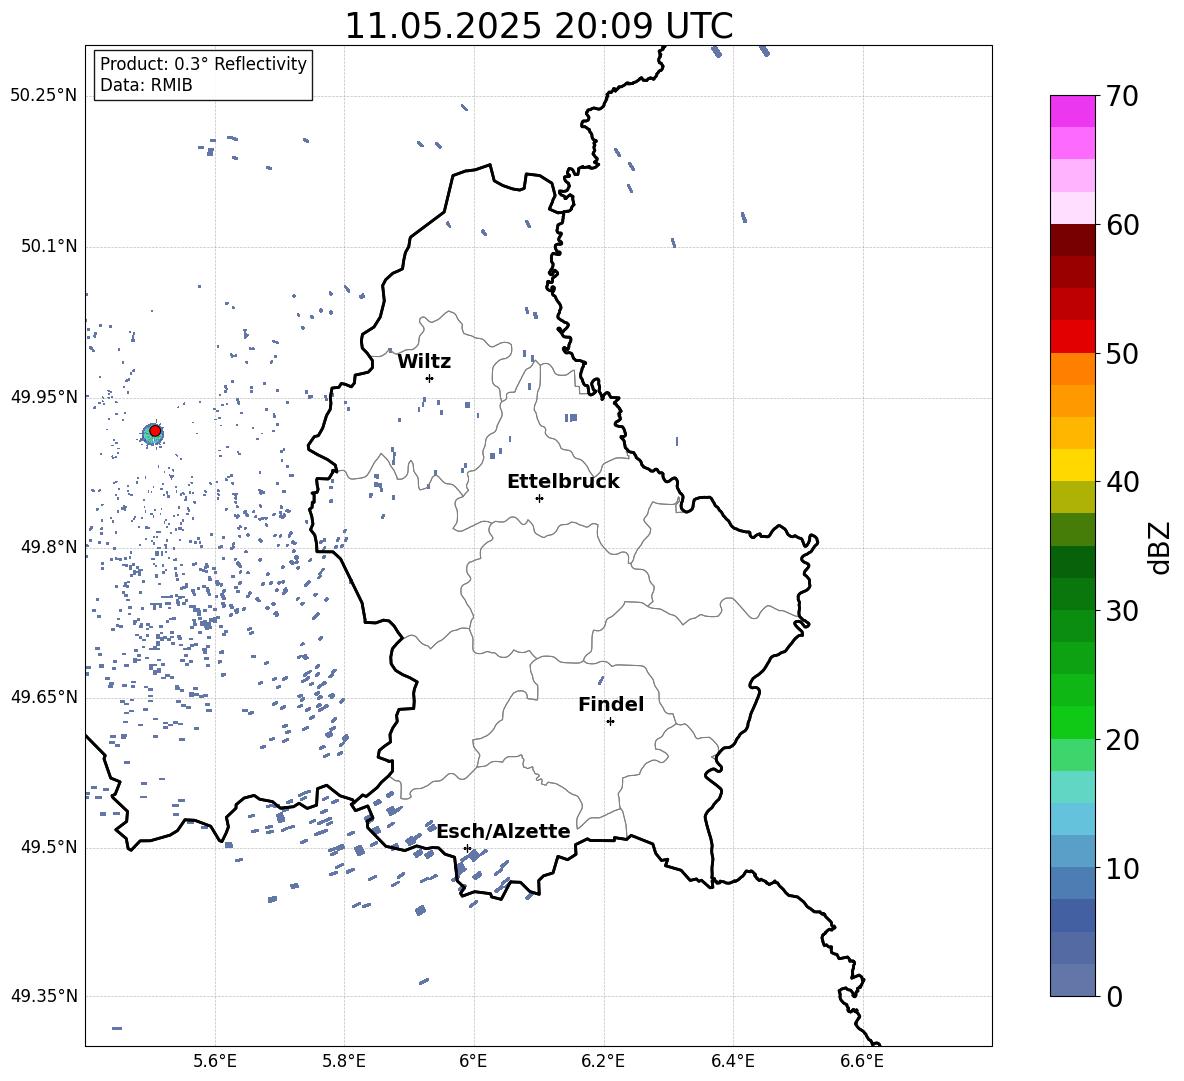Viewport: 1184px width, 1081px height.
Task: Click the 5.8°E longitude label
Action: point(344,1061)
